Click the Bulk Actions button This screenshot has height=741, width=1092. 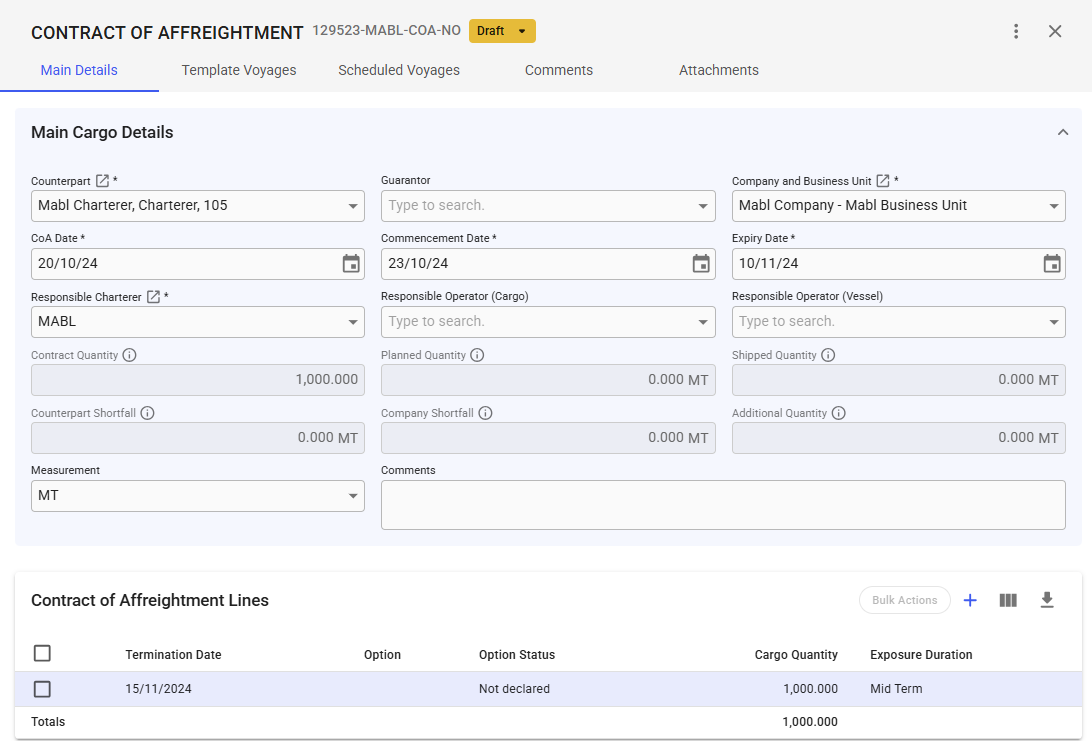point(904,600)
